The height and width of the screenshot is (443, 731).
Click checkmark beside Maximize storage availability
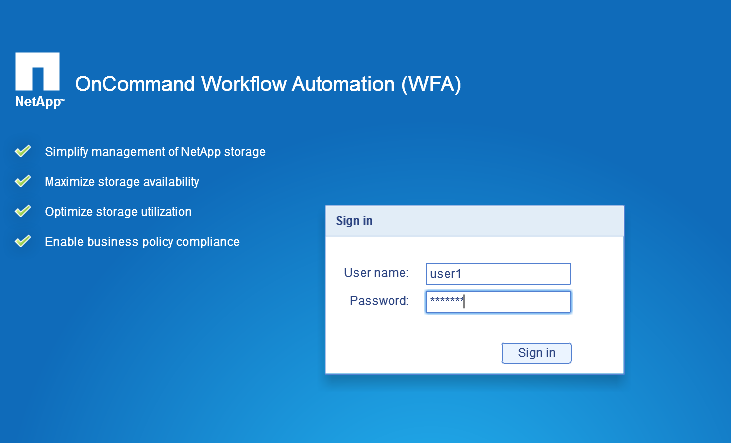point(23,182)
